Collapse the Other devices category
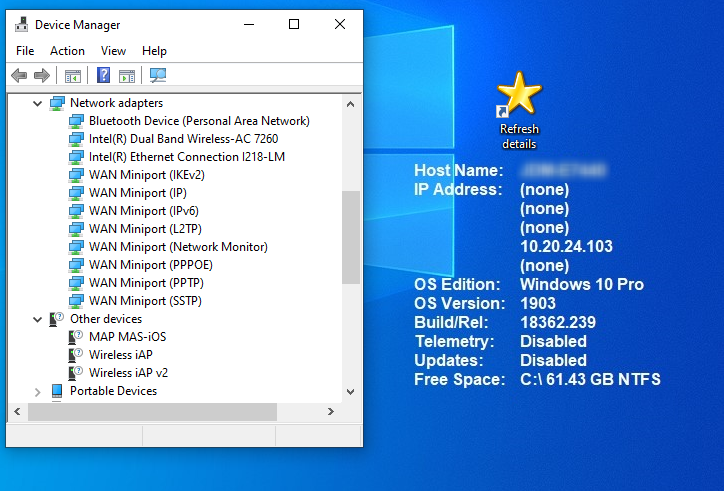 (x=38, y=319)
